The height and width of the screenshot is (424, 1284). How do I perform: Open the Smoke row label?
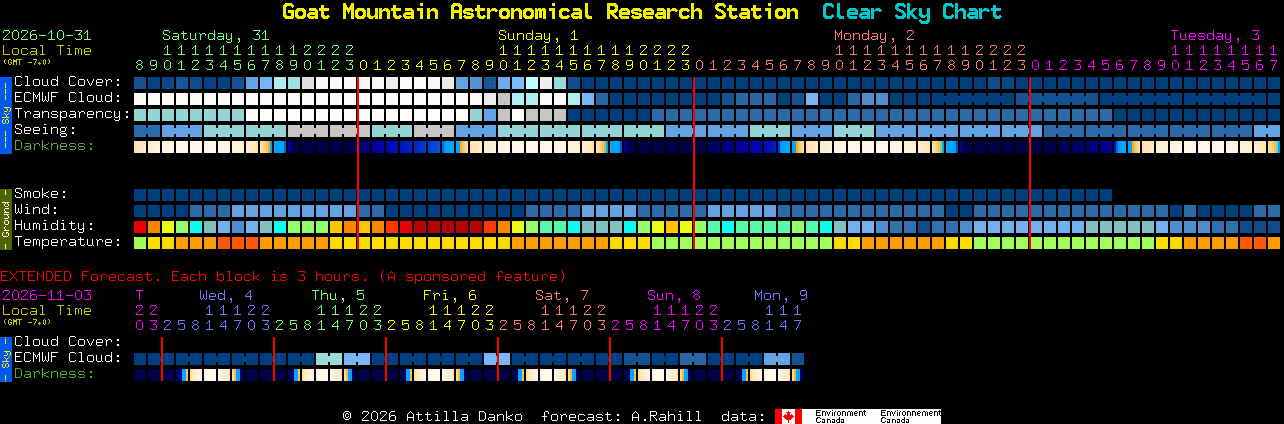[41, 194]
